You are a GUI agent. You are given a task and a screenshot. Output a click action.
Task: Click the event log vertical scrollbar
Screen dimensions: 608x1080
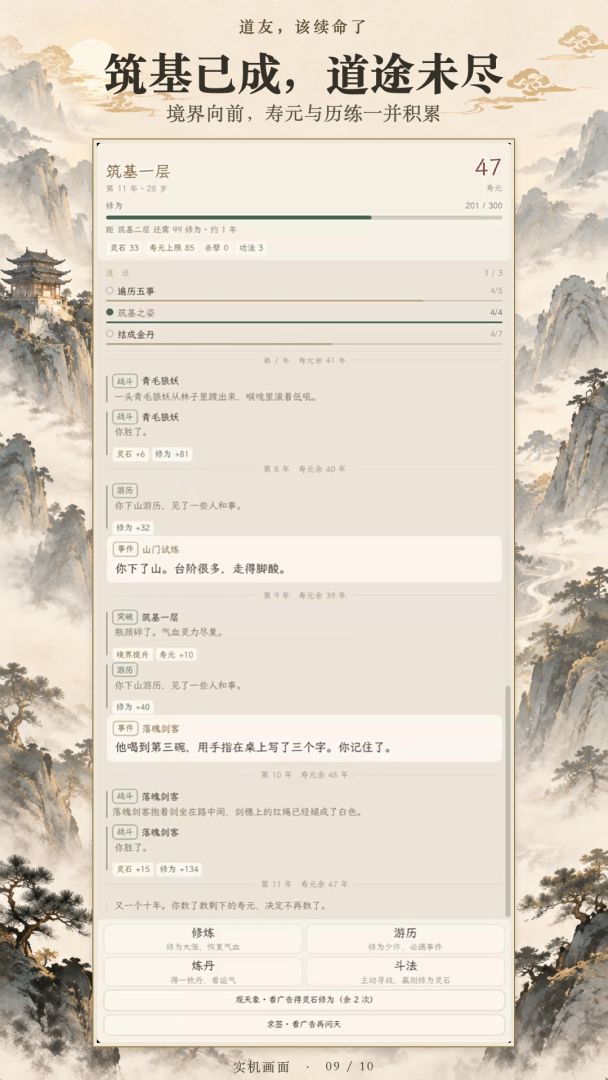508,799
